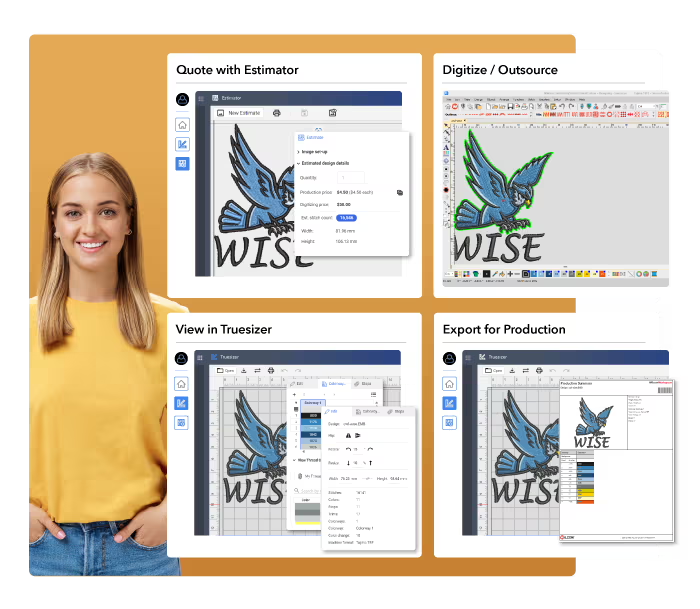
Task: Add a new colorway with plus icon
Action: pos(295,395)
